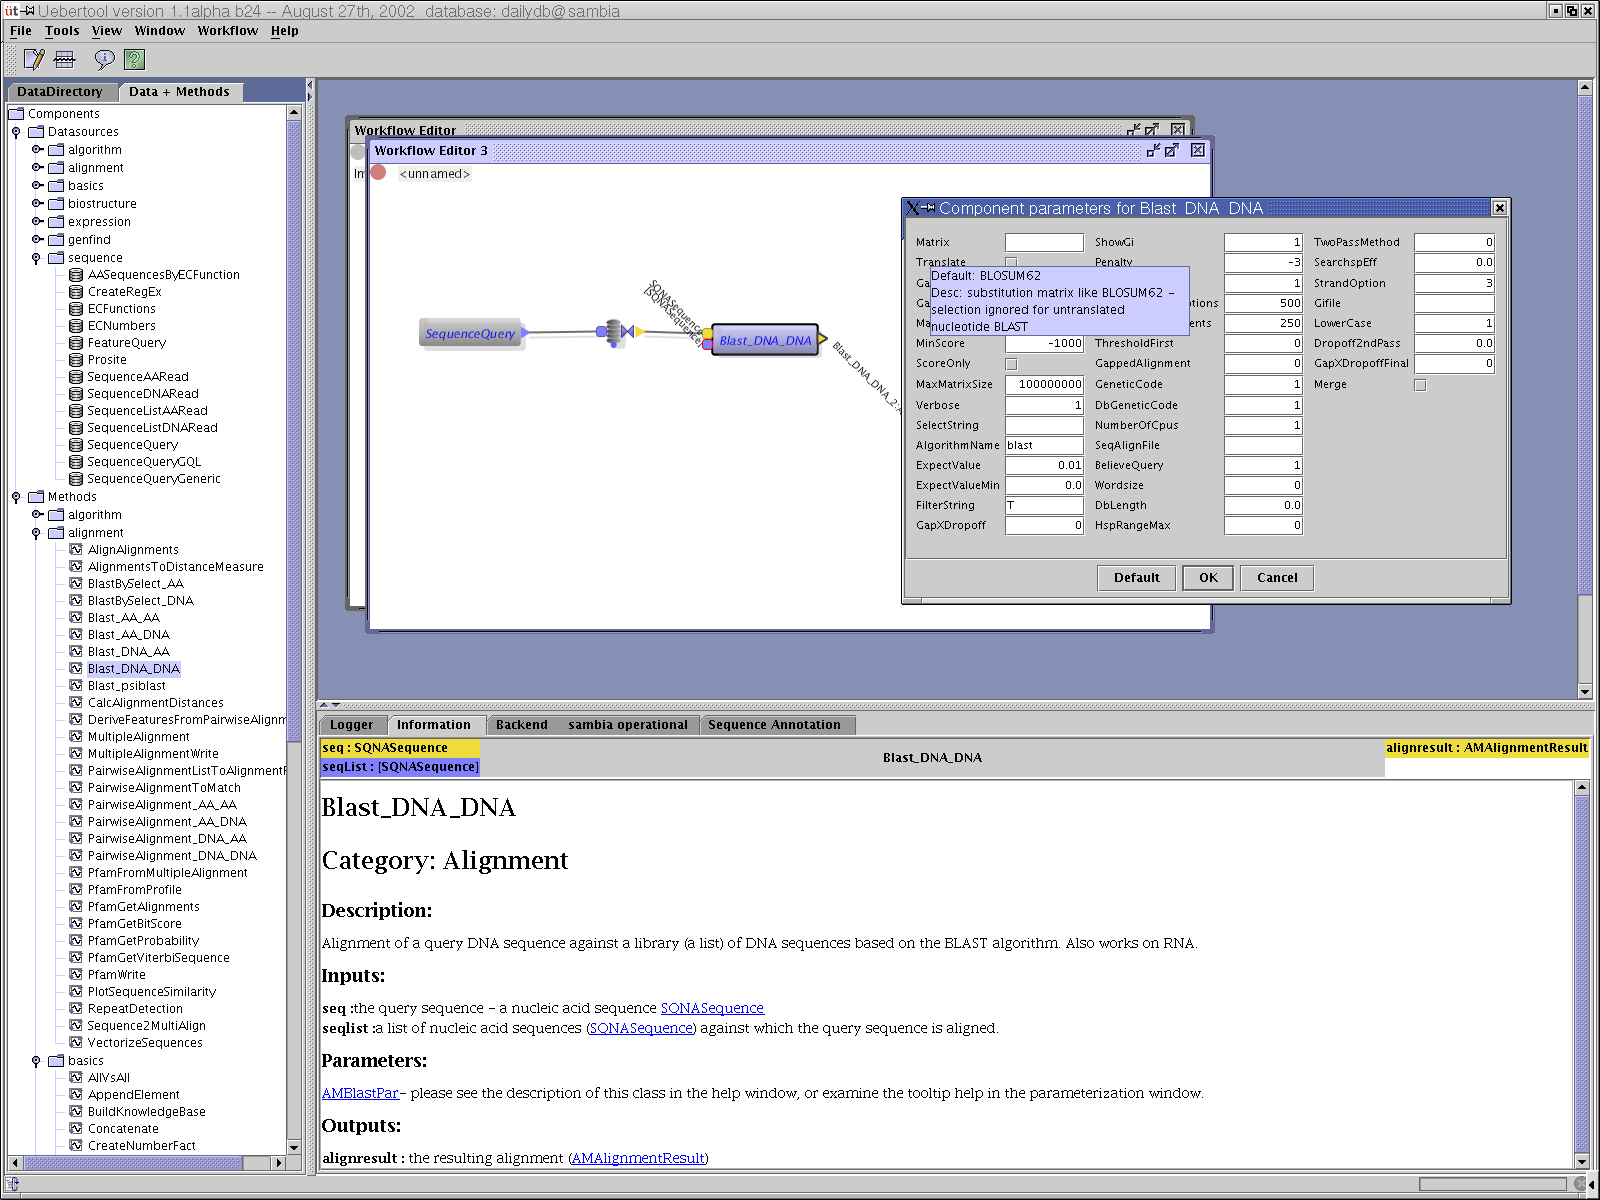Enable the Merge checkbox
The image size is (1600, 1200).
tap(1420, 384)
